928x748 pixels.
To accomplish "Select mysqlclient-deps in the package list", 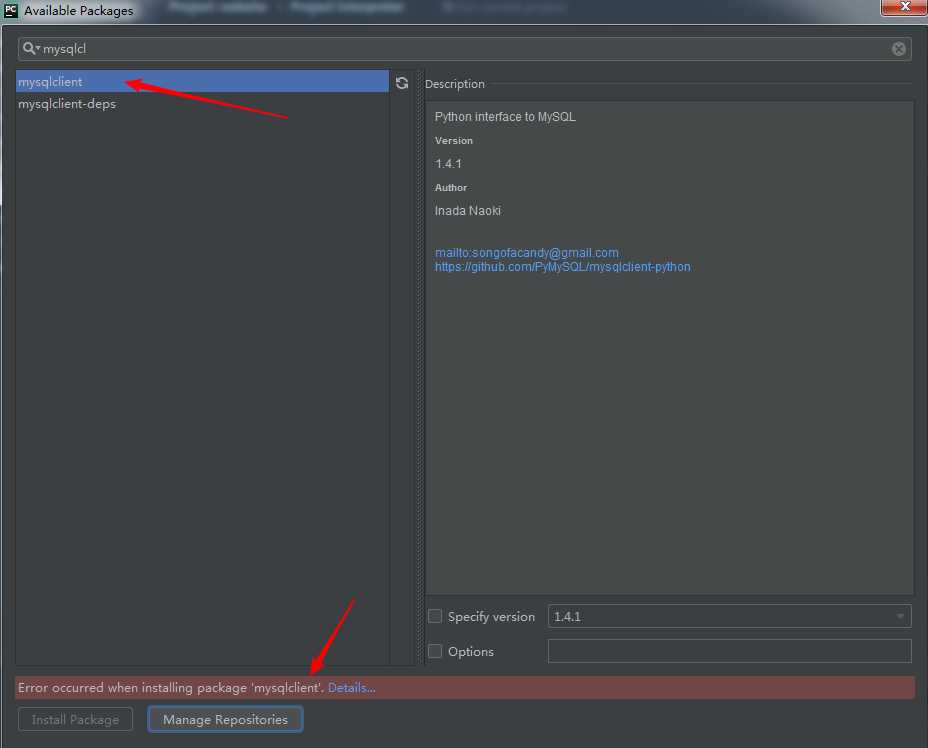I will click(x=202, y=104).
